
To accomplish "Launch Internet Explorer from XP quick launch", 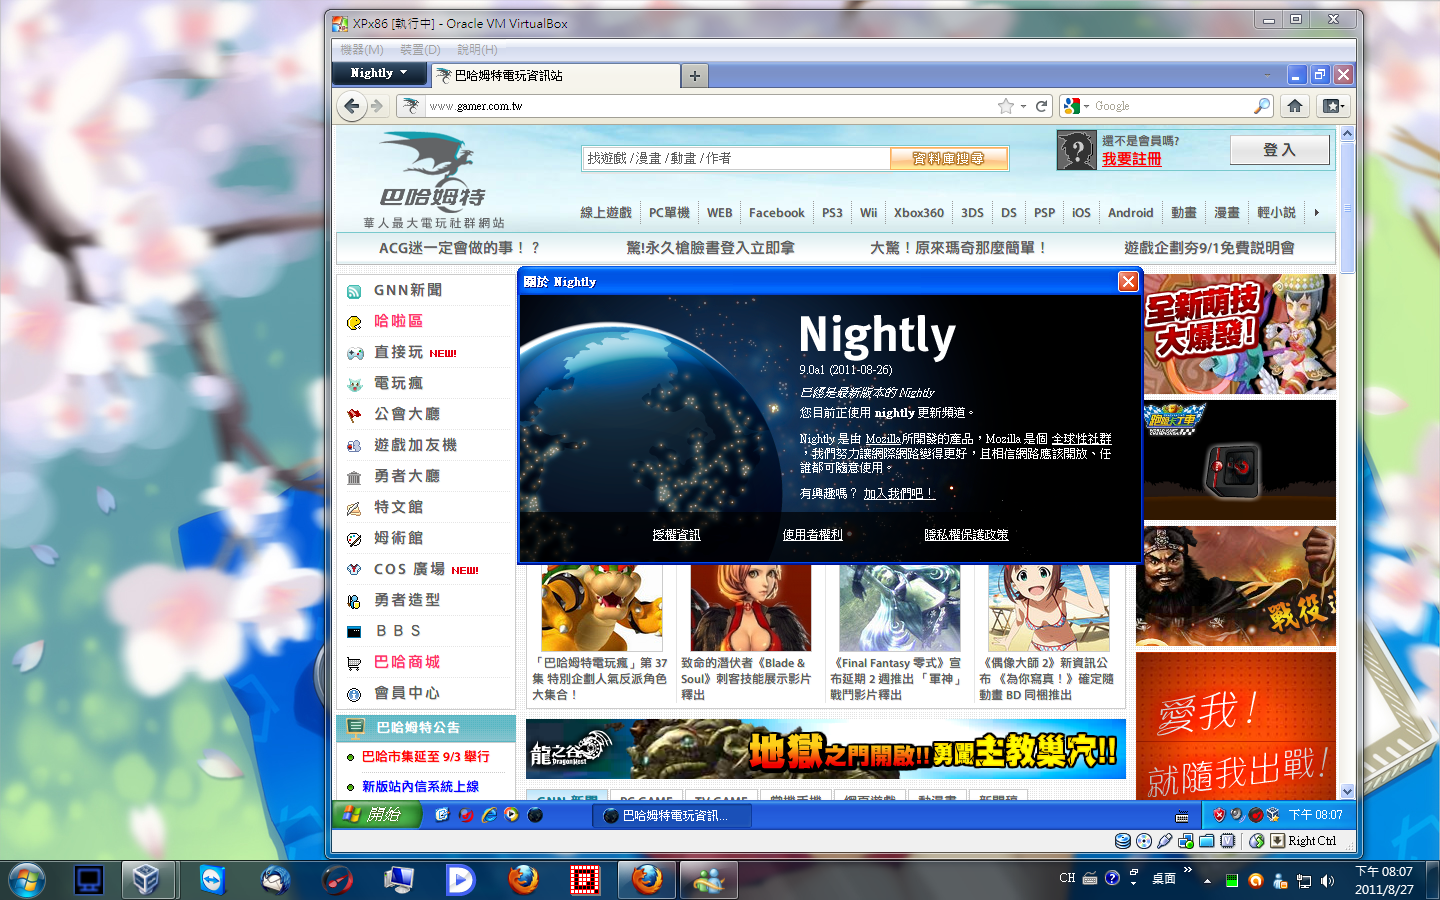I will click(x=489, y=815).
